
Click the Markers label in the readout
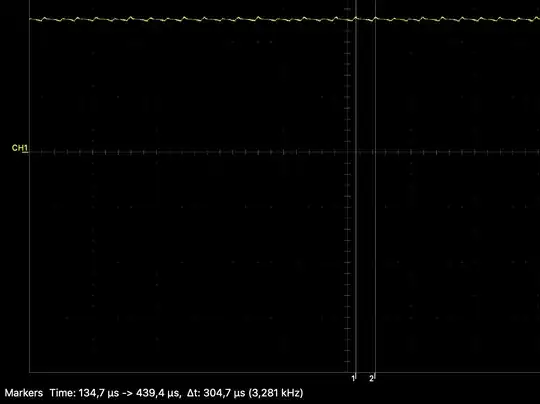coord(24,393)
